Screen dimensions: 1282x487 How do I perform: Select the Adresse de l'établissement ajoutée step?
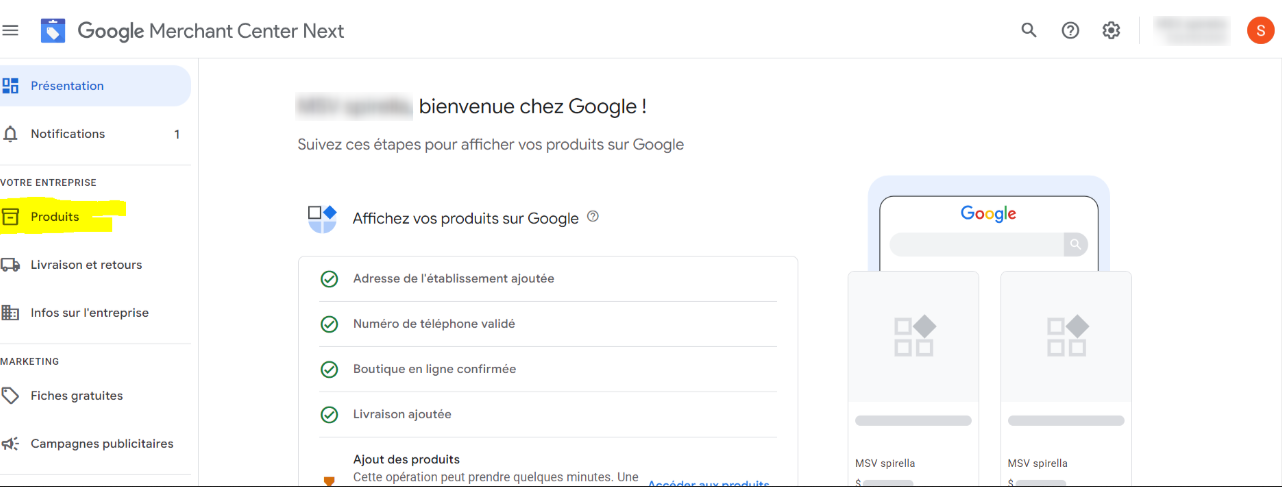tap(548, 279)
